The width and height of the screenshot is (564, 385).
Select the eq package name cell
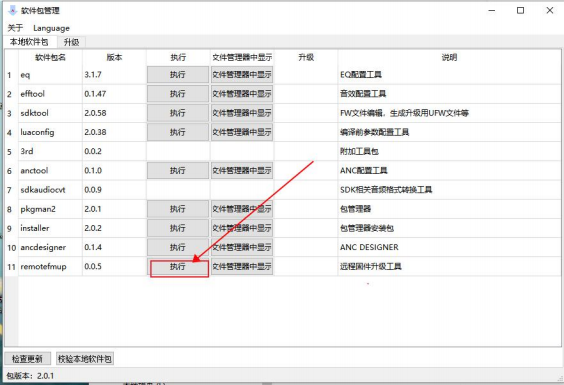[50, 75]
